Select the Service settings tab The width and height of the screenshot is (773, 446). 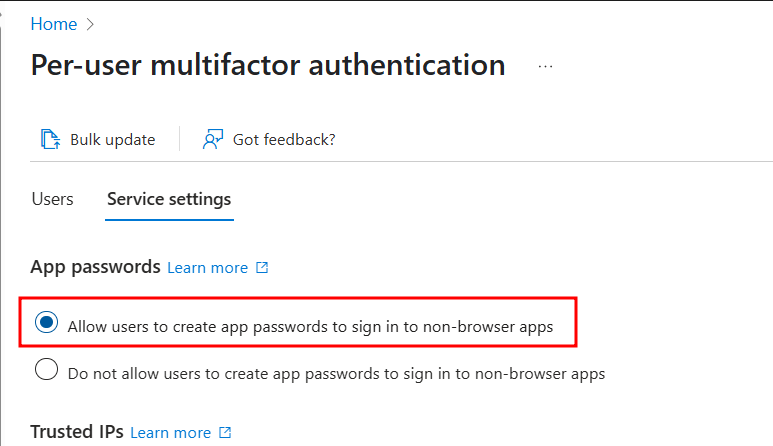point(169,199)
